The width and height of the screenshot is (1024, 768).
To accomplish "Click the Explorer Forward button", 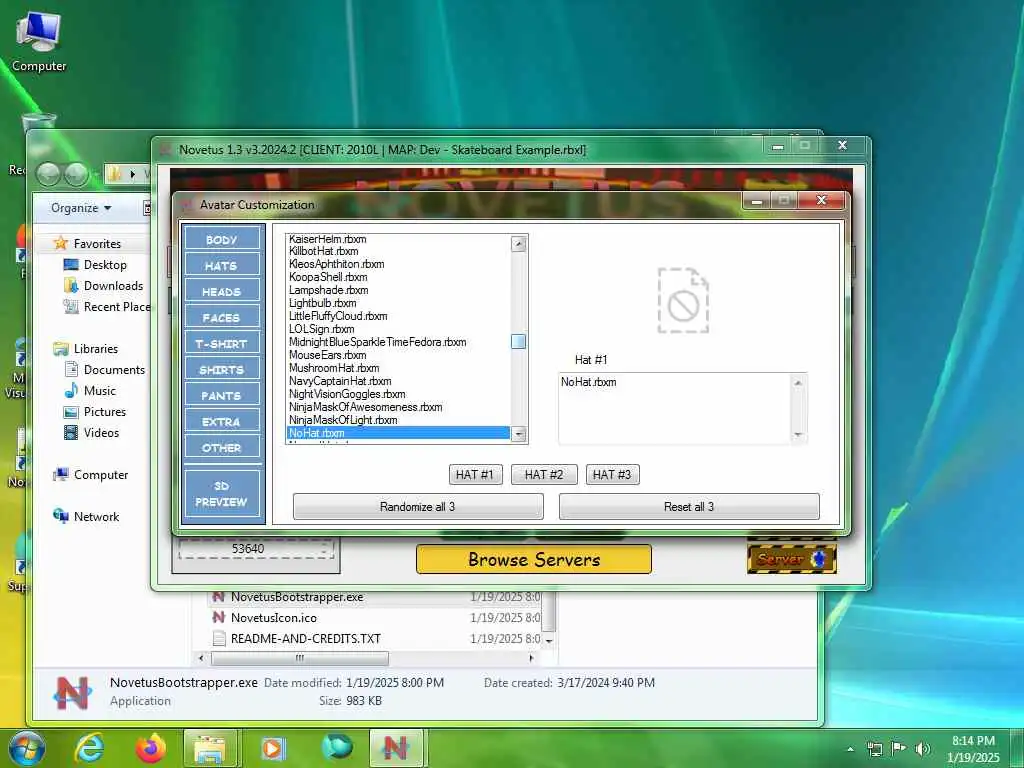I will (x=75, y=174).
